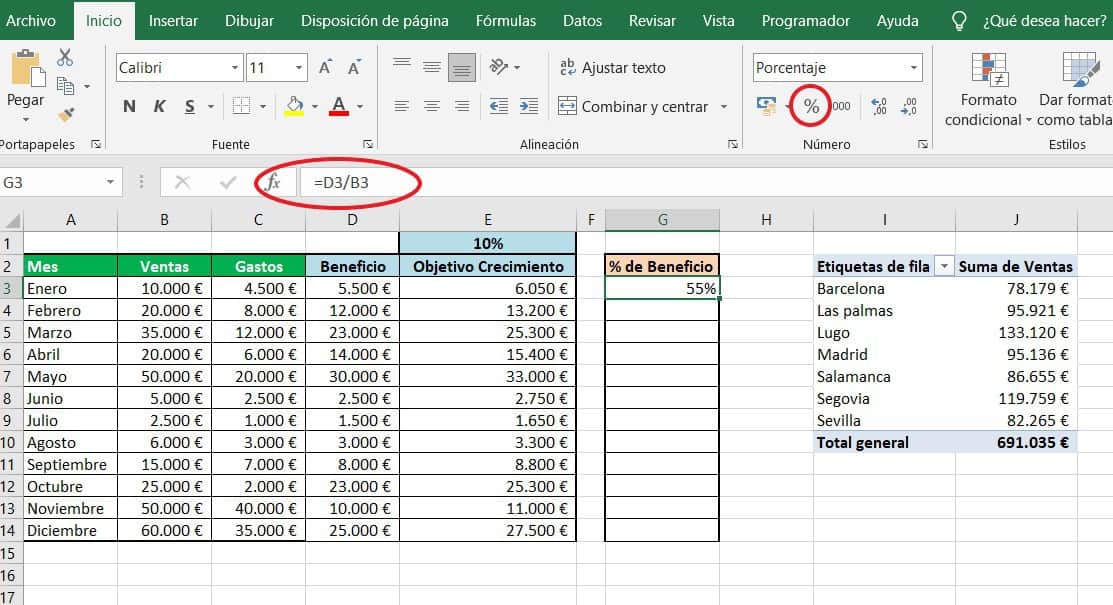Open the font size 11 dropdown
1113x605 pixels.
pyautogui.click(x=299, y=68)
